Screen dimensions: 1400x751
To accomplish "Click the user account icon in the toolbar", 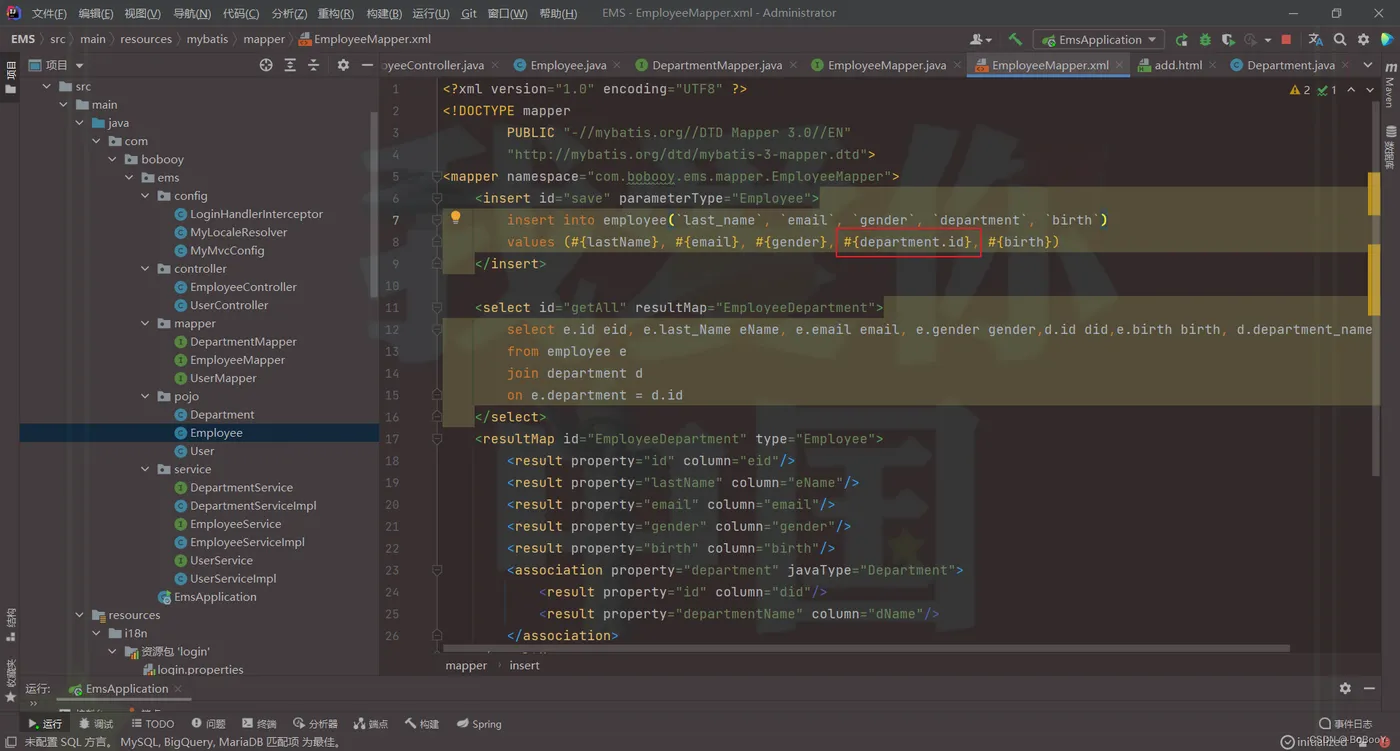I will [x=979, y=40].
